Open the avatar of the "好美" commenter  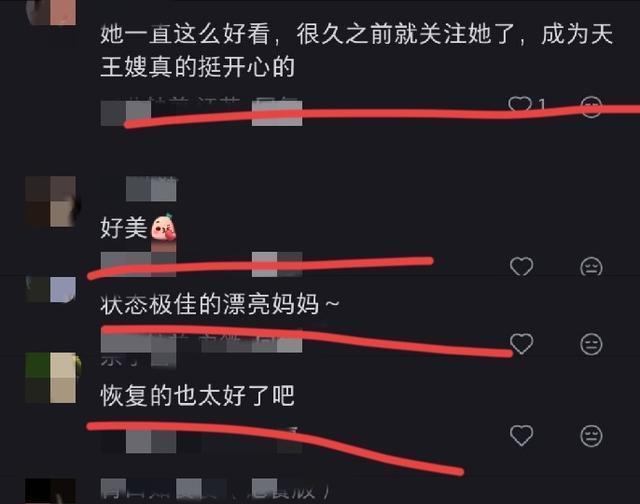51,201
